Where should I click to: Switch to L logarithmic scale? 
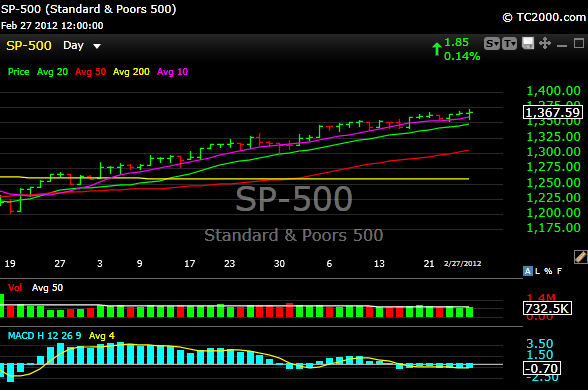537,271
